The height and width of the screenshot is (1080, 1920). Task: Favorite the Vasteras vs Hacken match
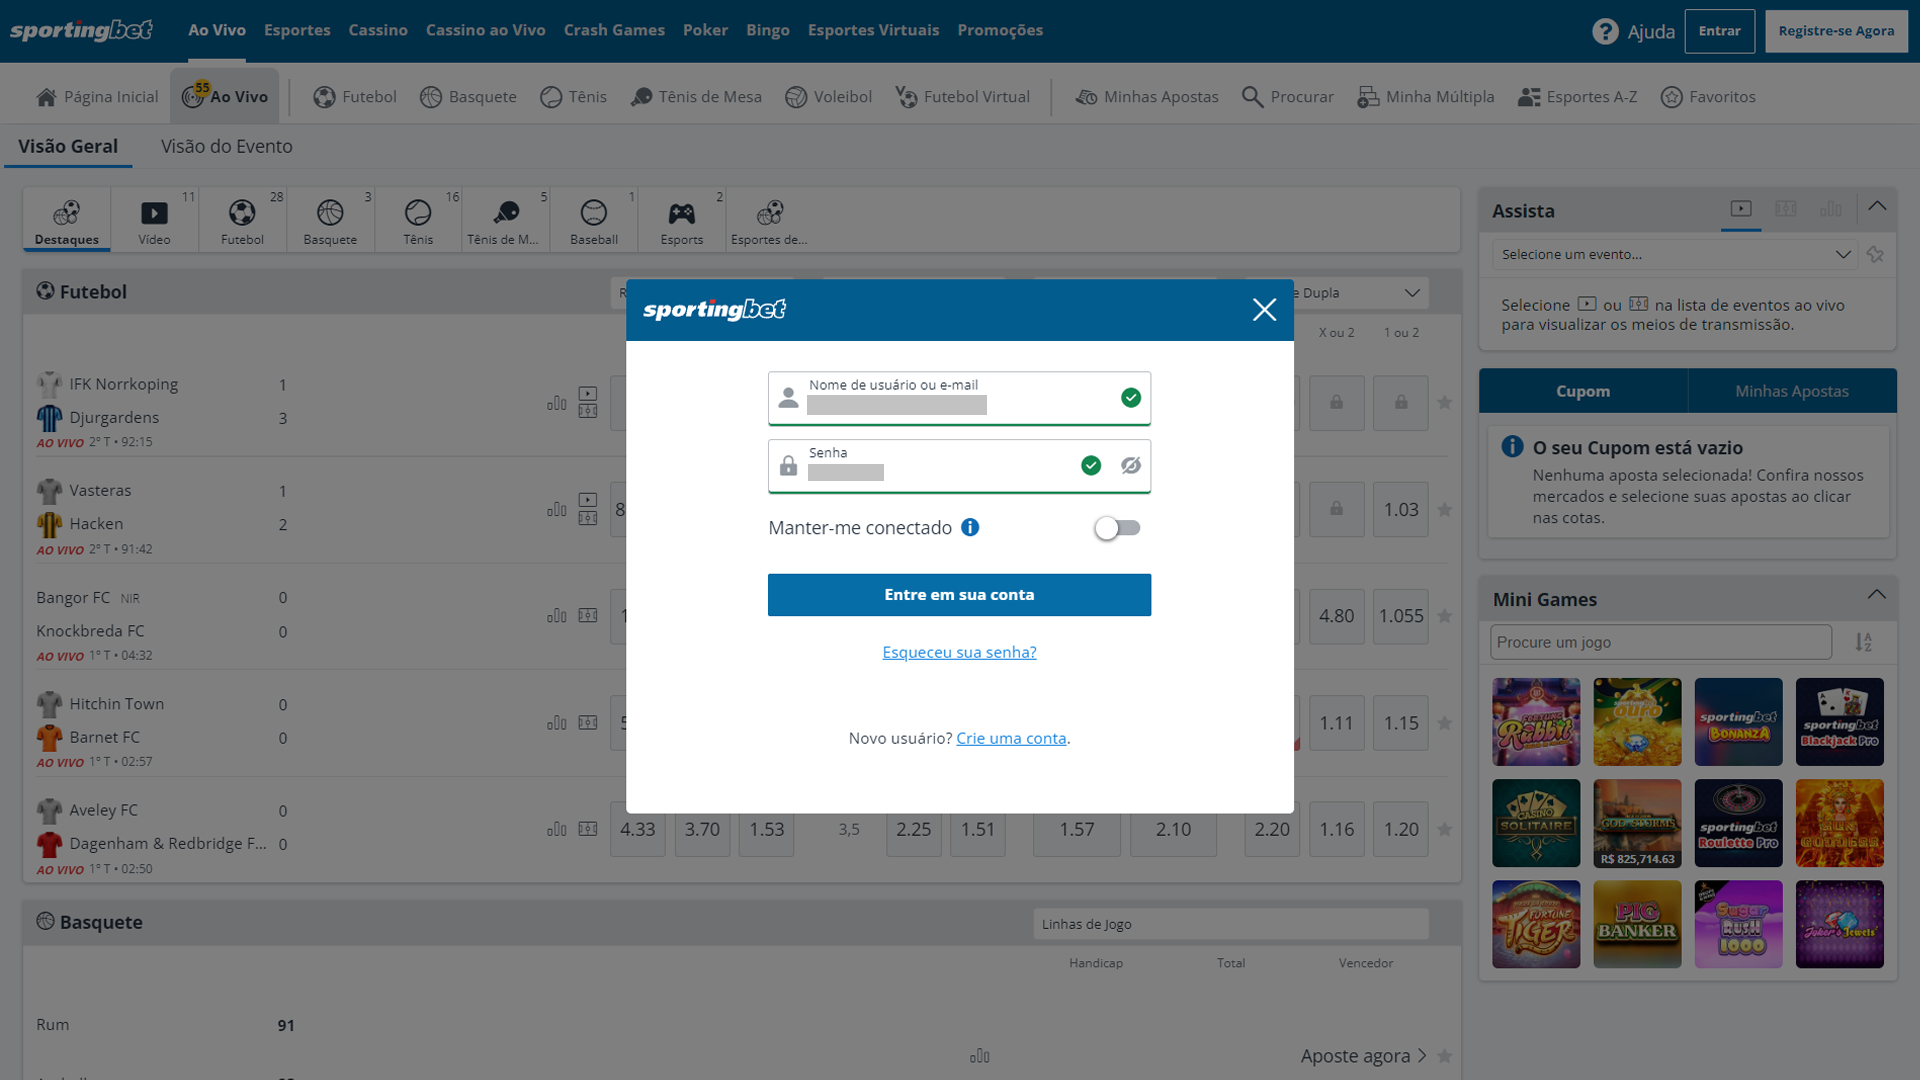[x=1444, y=510]
